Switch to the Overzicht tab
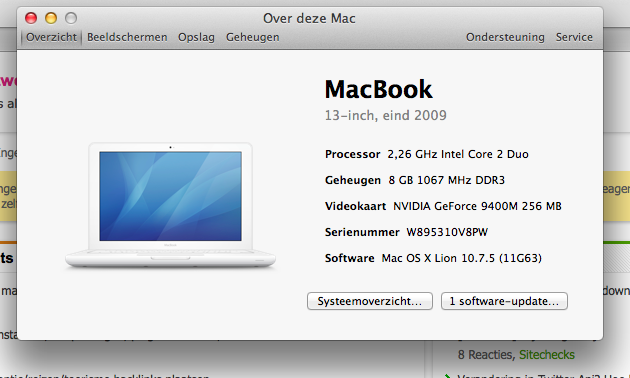 51,37
